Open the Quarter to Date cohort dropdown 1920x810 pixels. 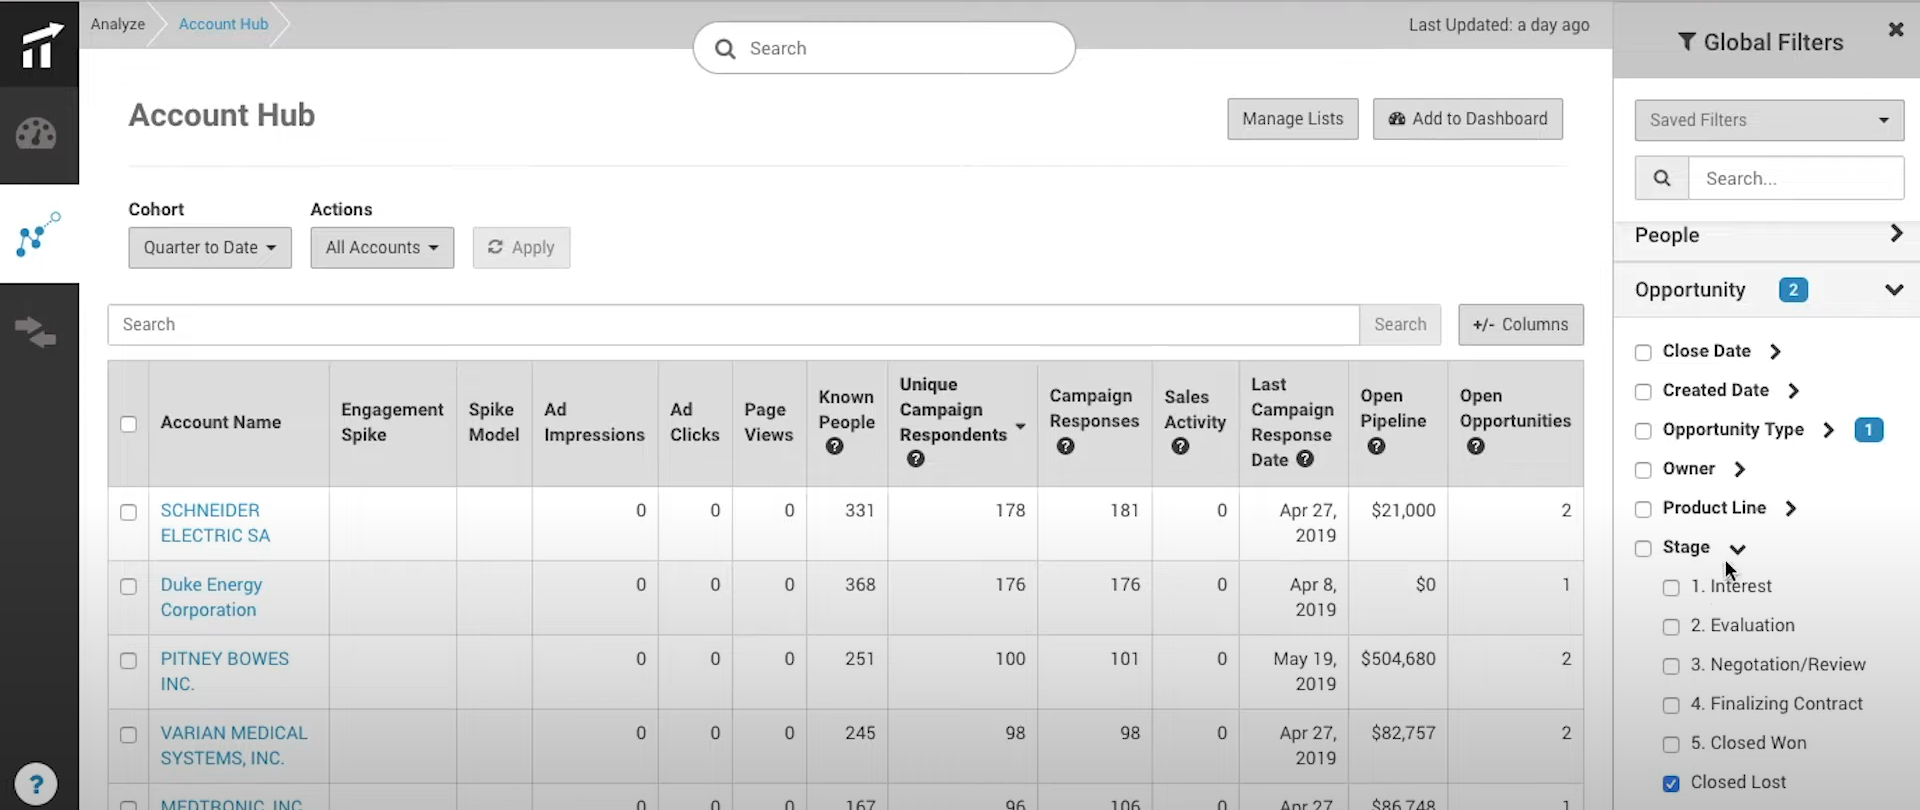[210, 248]
